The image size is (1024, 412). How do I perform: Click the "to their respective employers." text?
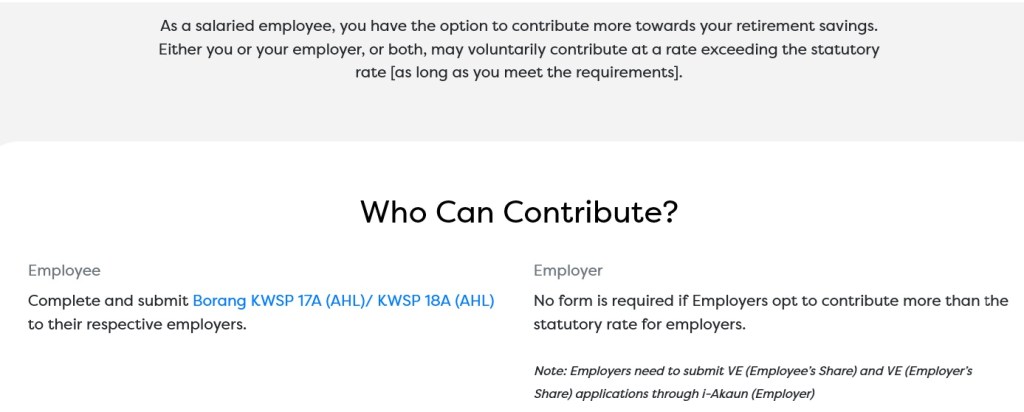tap(137, 325)
